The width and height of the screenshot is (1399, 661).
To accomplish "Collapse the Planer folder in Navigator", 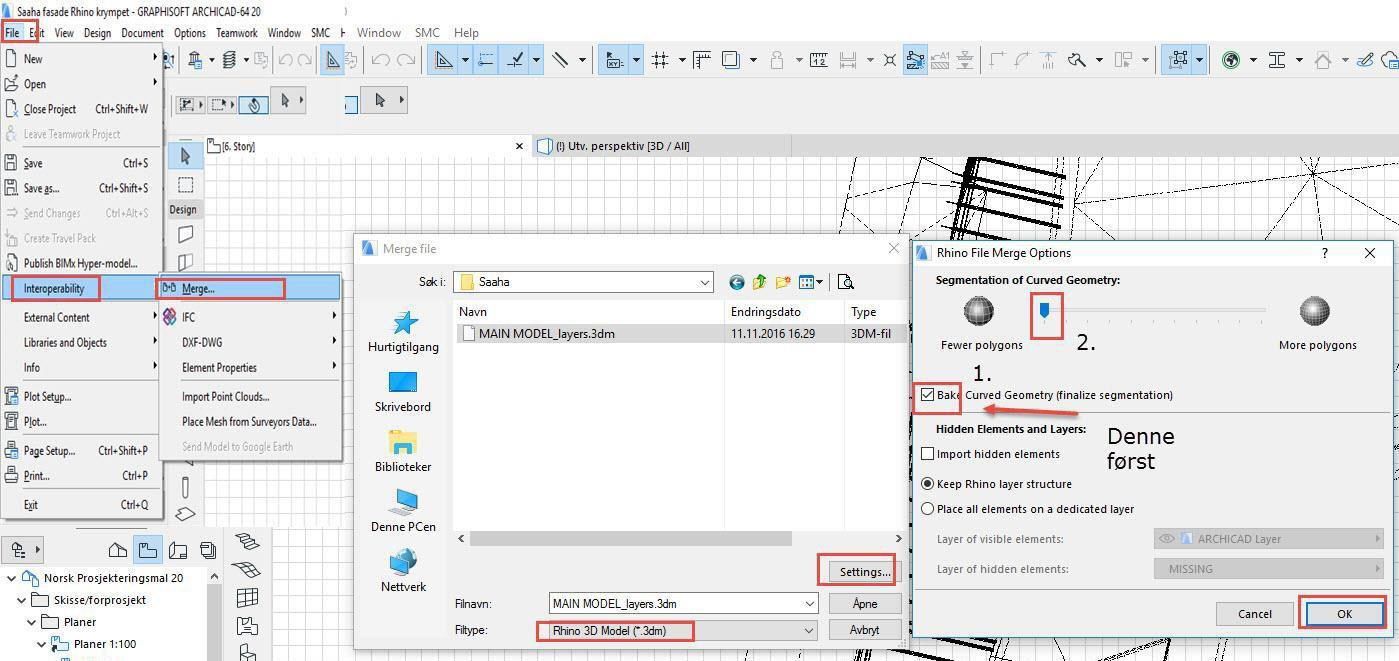I will [32, 622].
